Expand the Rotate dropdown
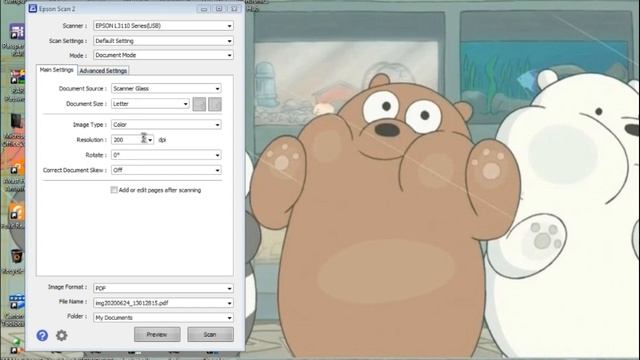 click(166, 155)
